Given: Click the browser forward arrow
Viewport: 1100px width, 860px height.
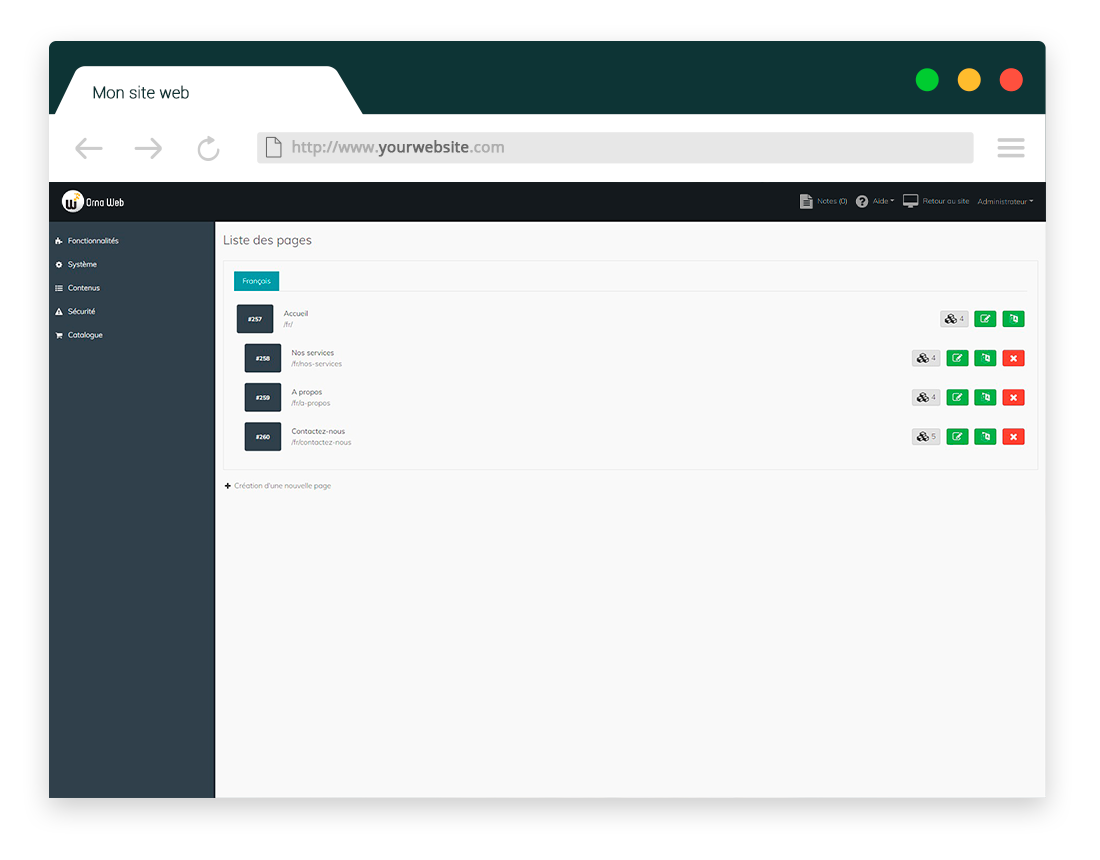Looking at the screenshot, I should point(148,148).
